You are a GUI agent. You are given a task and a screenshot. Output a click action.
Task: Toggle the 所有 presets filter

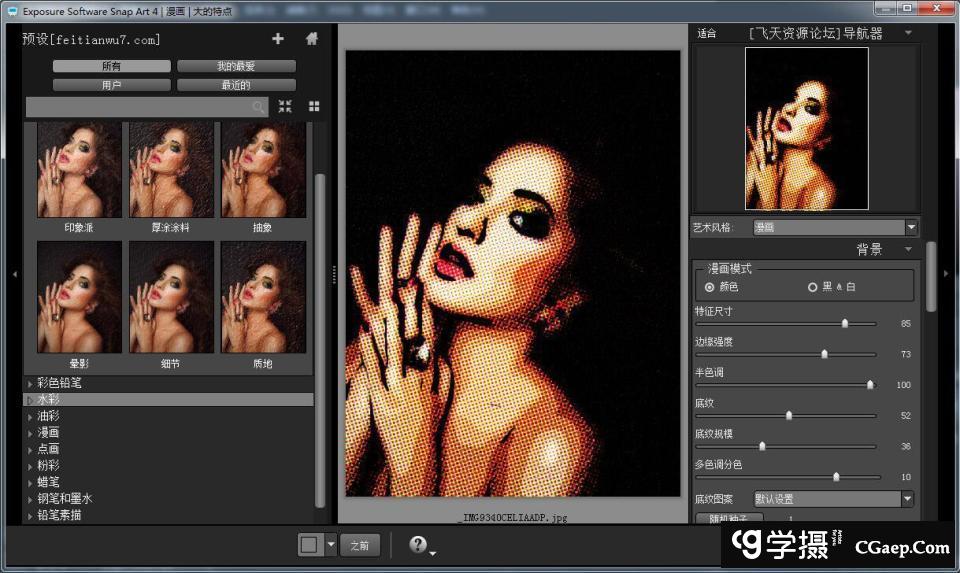[x=112, y=66]
